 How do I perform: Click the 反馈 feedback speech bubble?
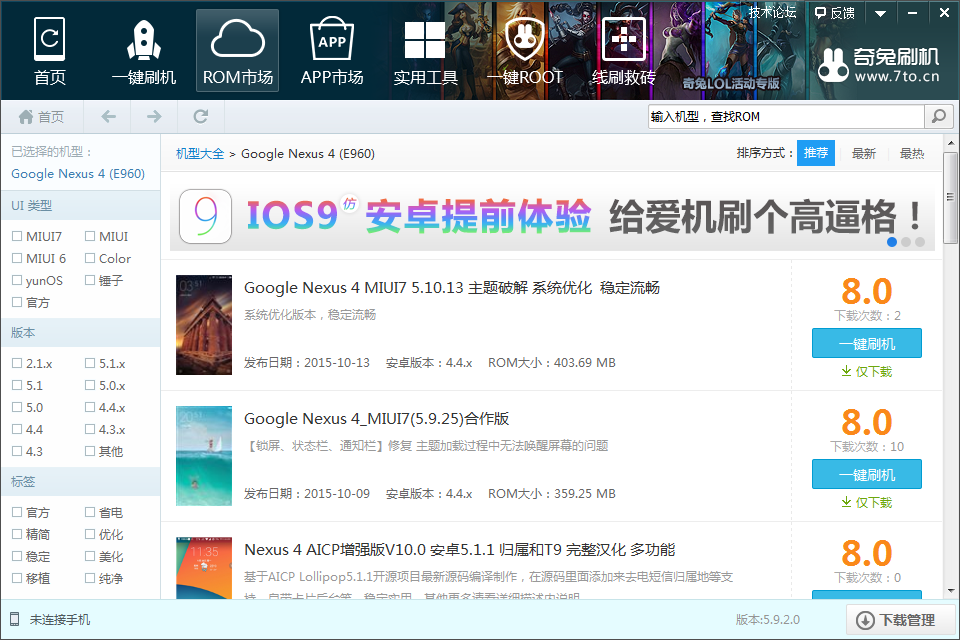[x=834, y=13]
